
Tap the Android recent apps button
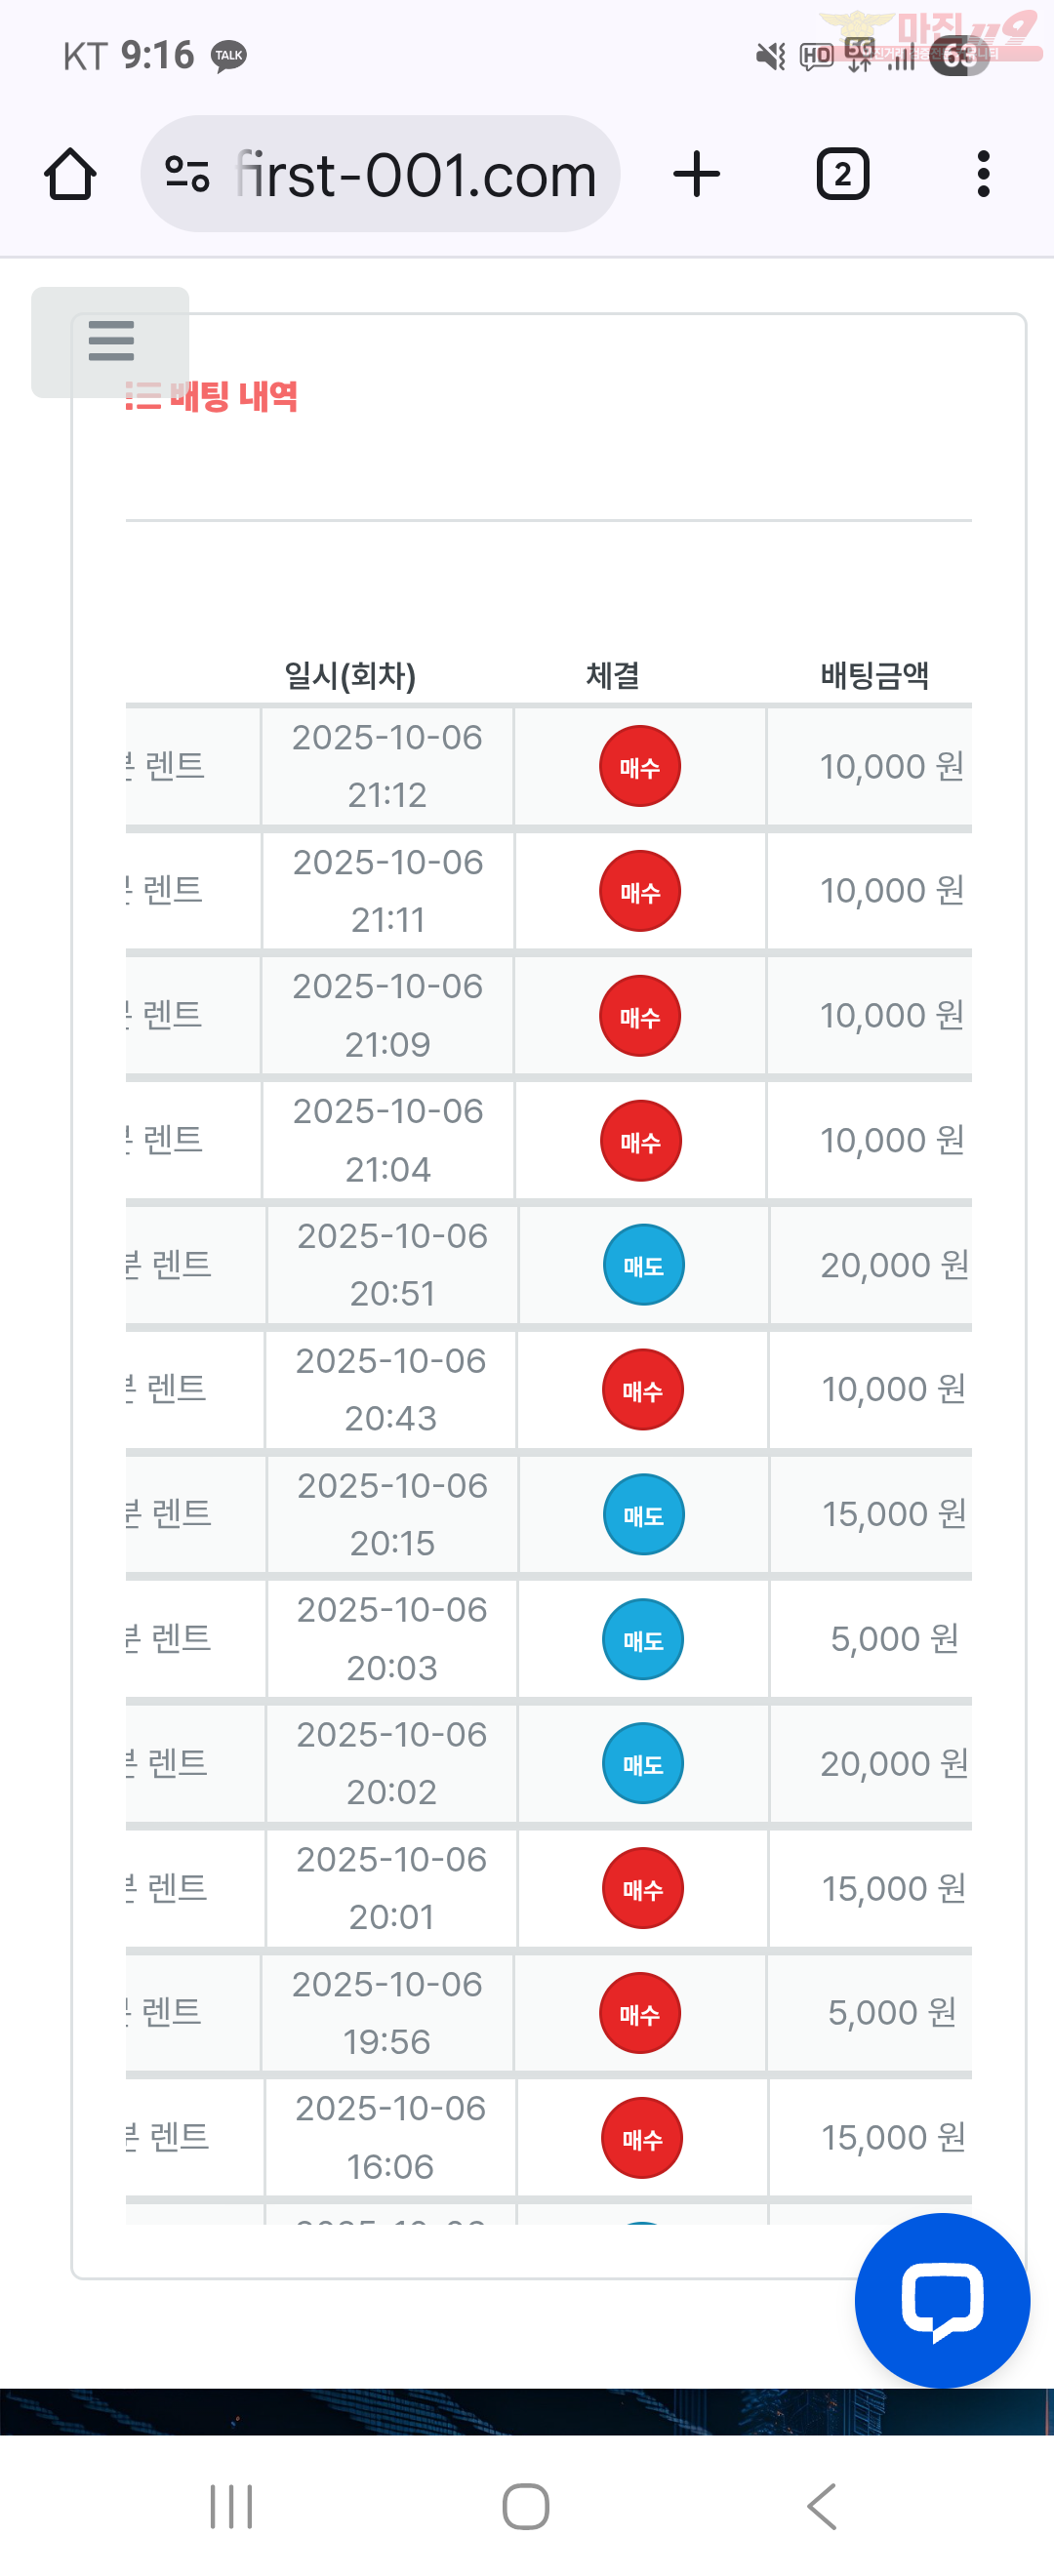(231, 2506)
